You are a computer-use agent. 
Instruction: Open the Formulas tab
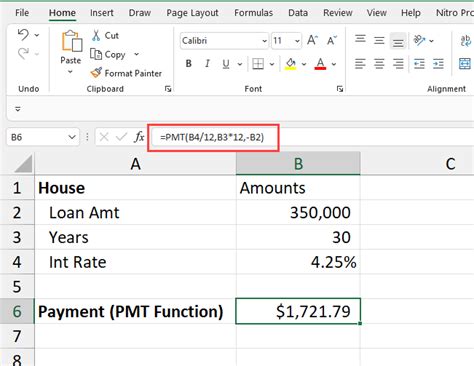point(253,13)
